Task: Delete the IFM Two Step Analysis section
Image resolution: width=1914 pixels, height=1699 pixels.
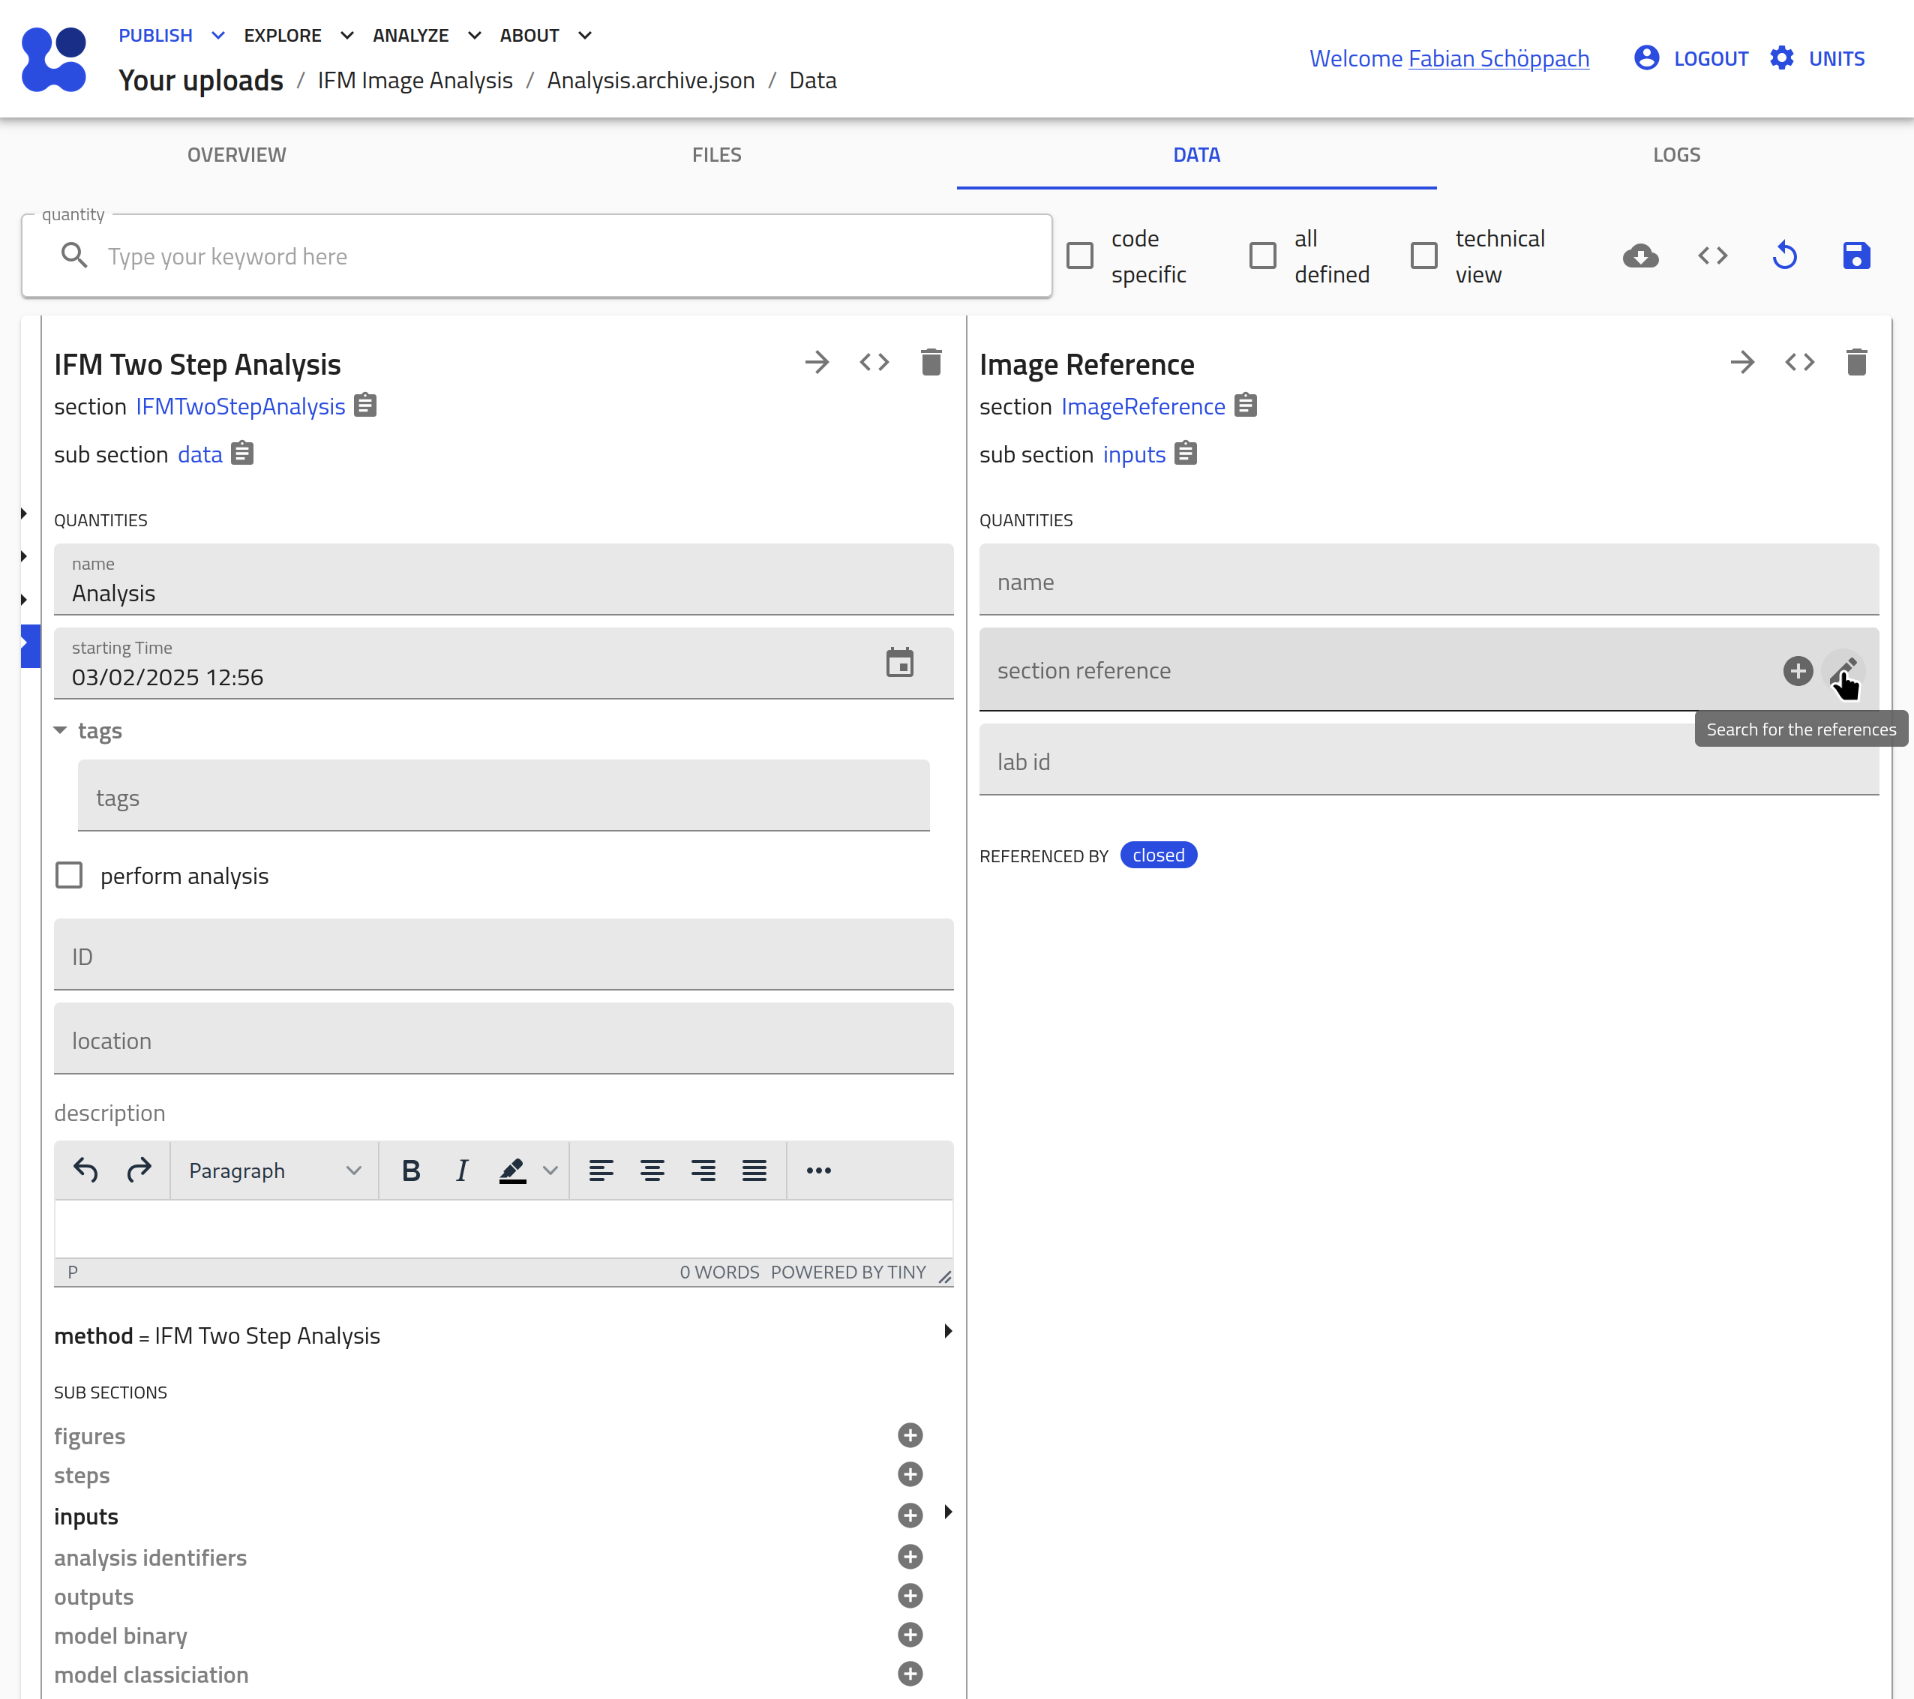Action: 930,362
